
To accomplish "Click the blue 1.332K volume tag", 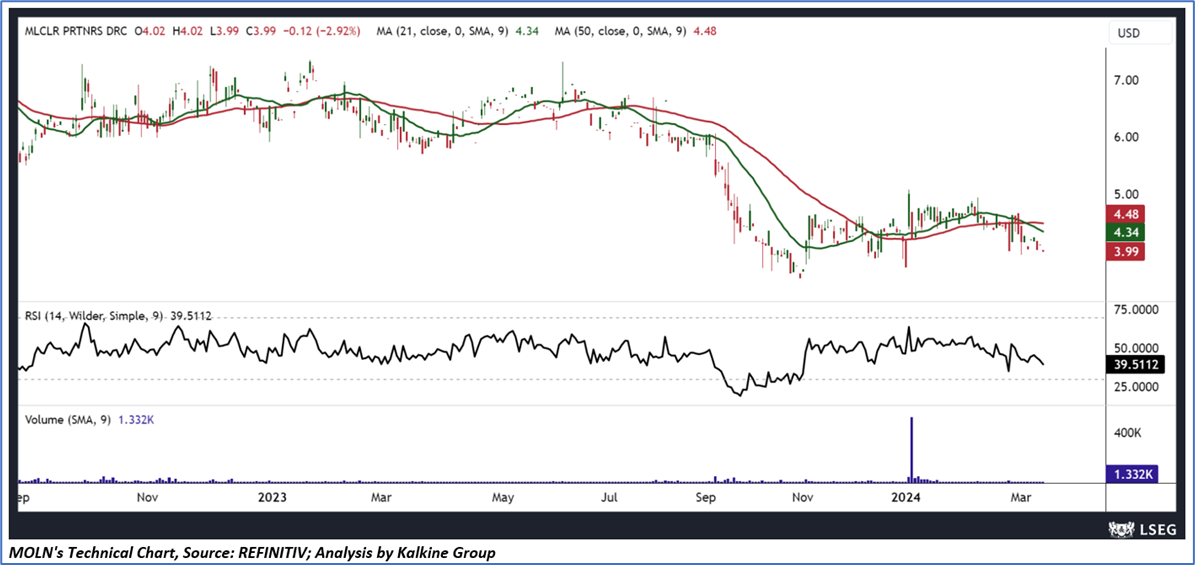I will (x=1132, y=475).
